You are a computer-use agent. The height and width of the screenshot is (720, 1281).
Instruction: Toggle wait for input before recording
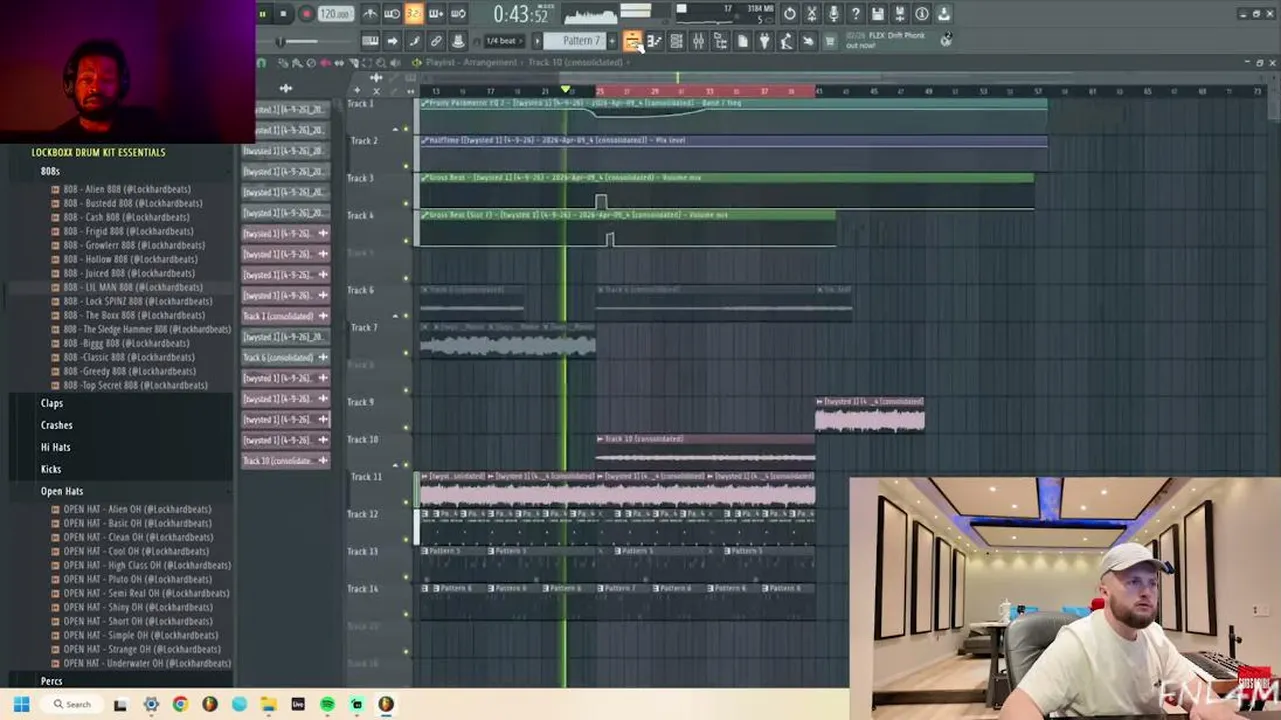point(392,14)
